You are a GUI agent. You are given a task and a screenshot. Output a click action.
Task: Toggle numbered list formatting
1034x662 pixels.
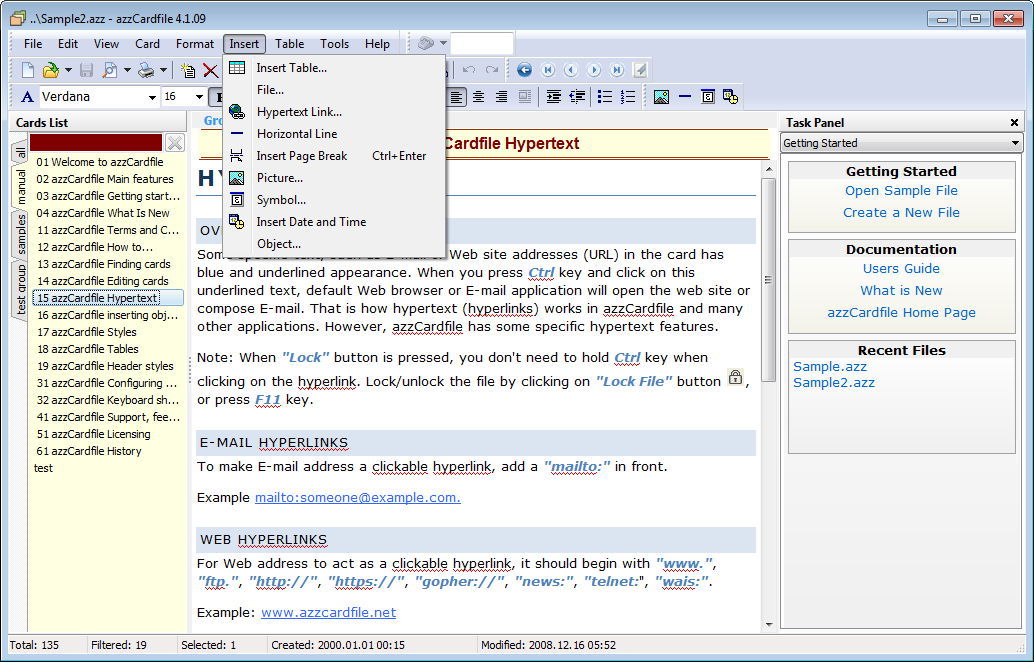click(628, 96)
